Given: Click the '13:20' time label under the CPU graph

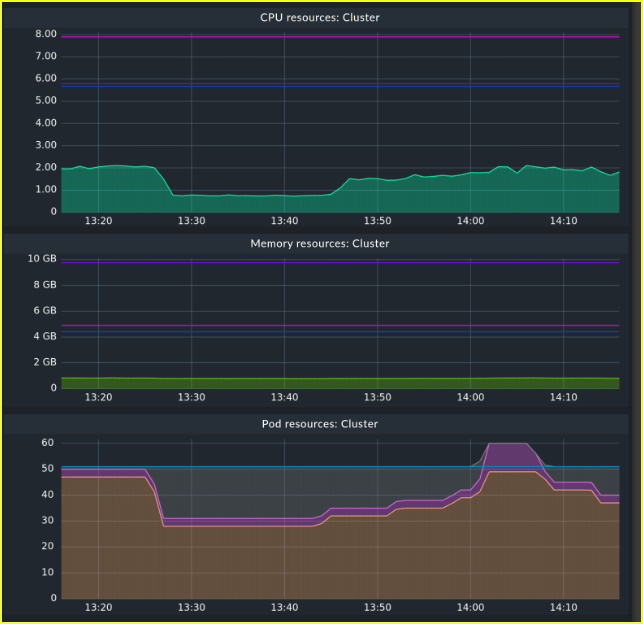Looking at the screenshot, I should pos(98,221).
